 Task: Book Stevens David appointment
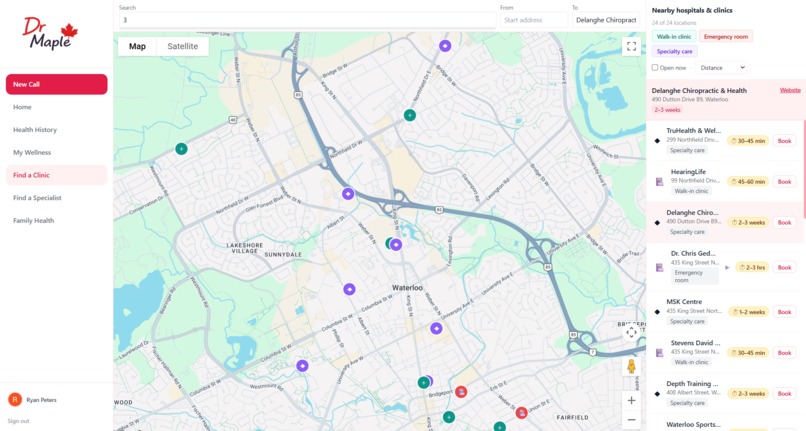coord(784,353)
